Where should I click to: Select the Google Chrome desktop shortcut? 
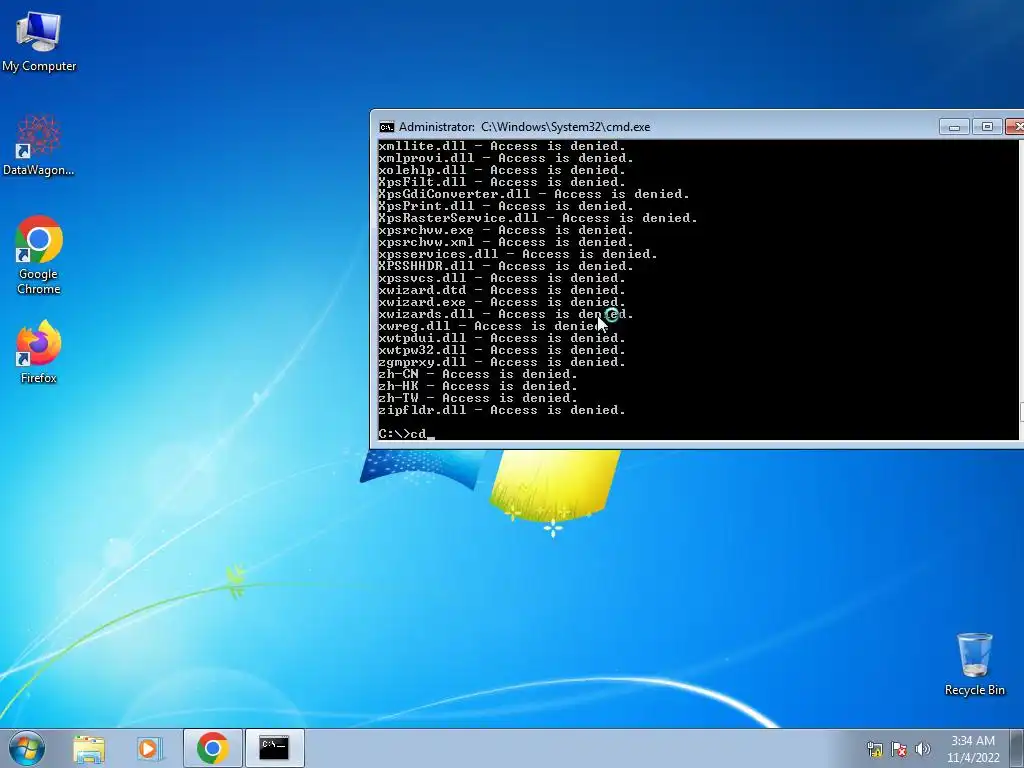tap(39, 255)
